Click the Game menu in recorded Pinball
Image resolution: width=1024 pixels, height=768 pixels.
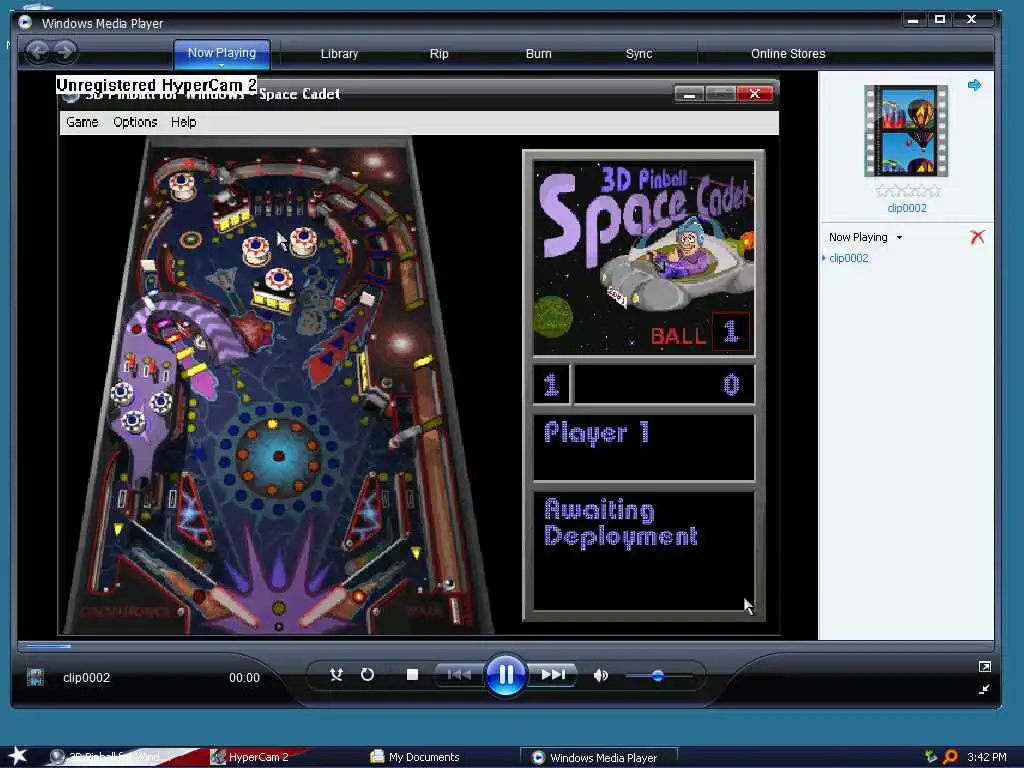[x=82, y=122]
